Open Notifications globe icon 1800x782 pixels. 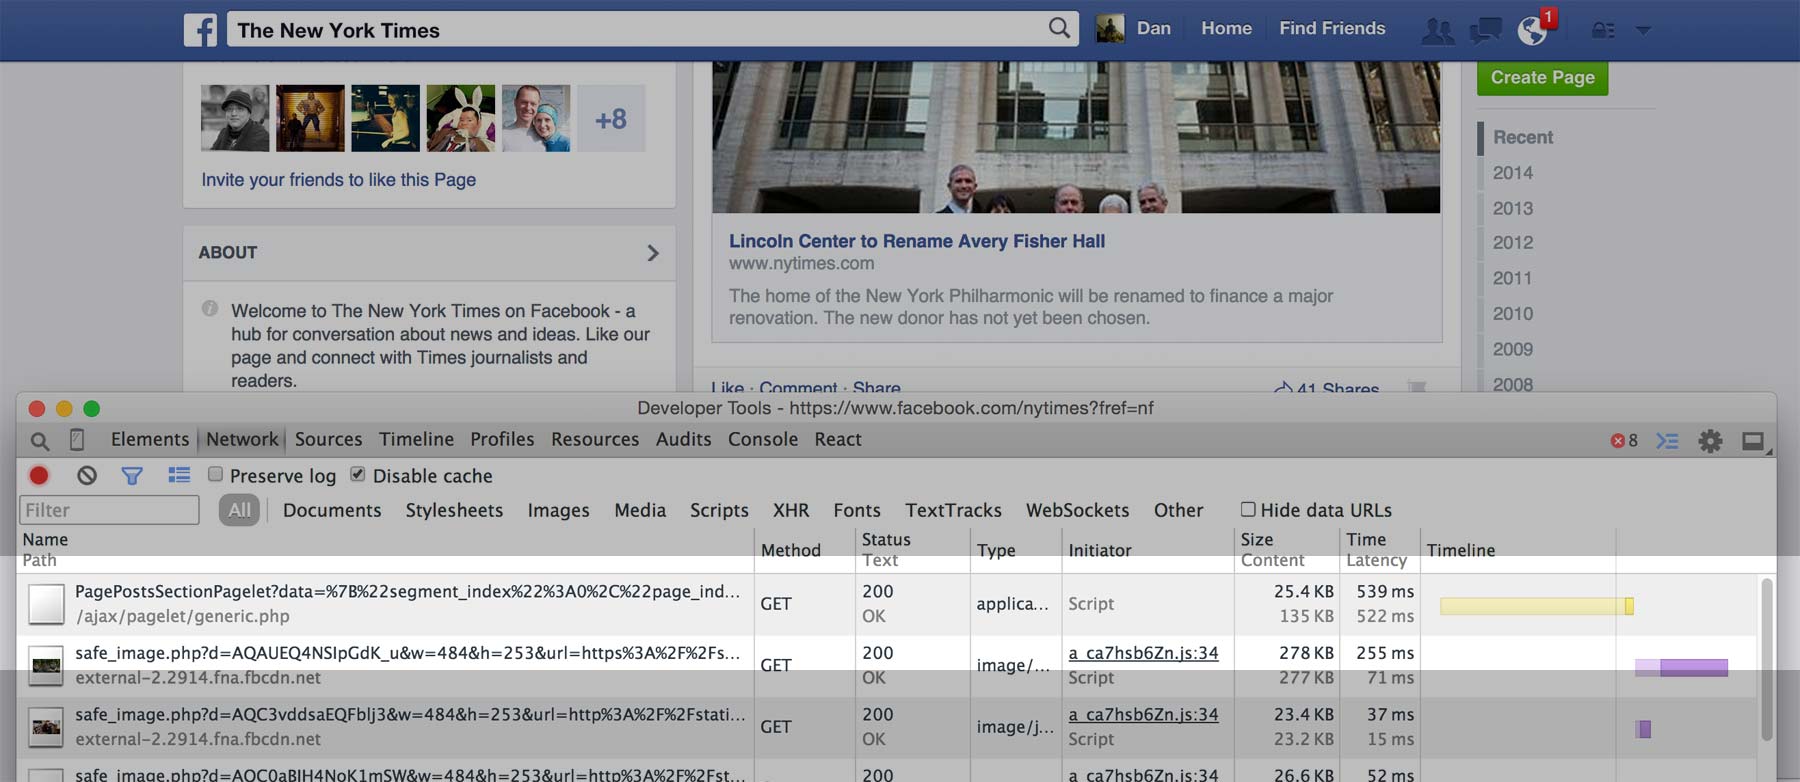[x=1532, y=31]
